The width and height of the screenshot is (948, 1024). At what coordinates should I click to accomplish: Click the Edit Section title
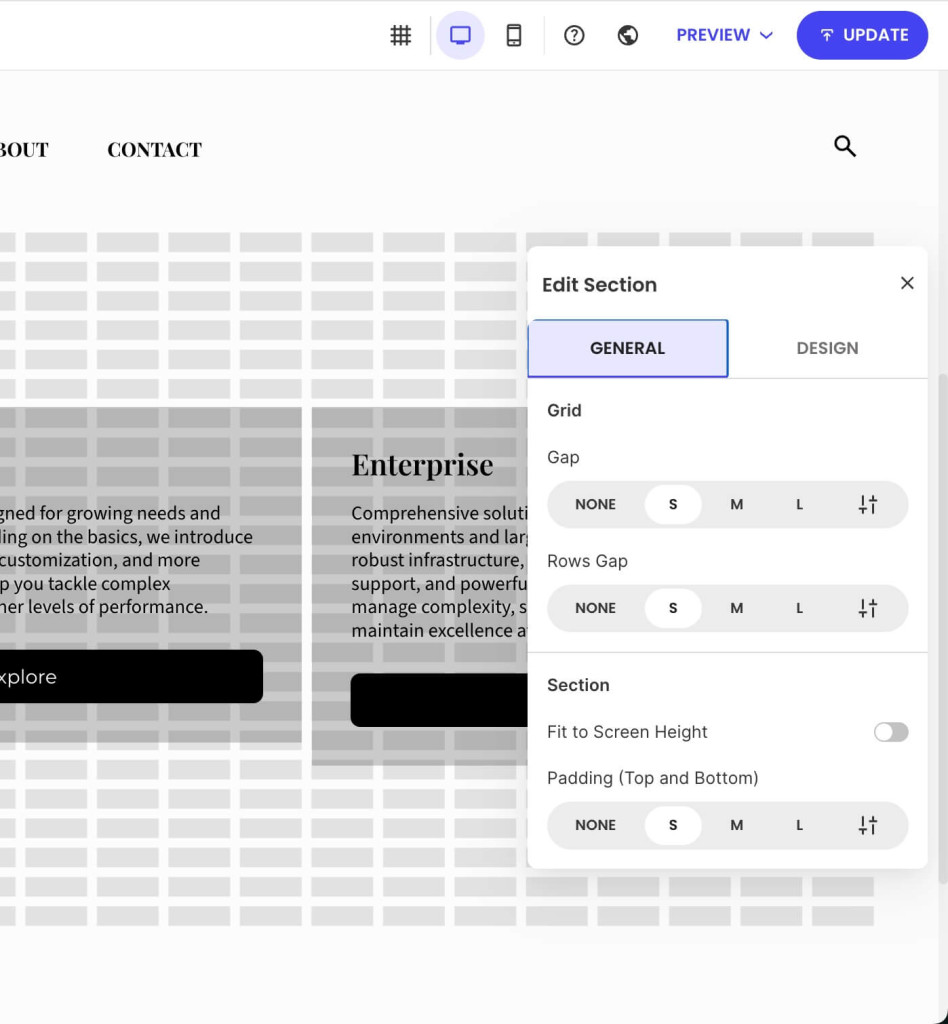click(599, 285)
